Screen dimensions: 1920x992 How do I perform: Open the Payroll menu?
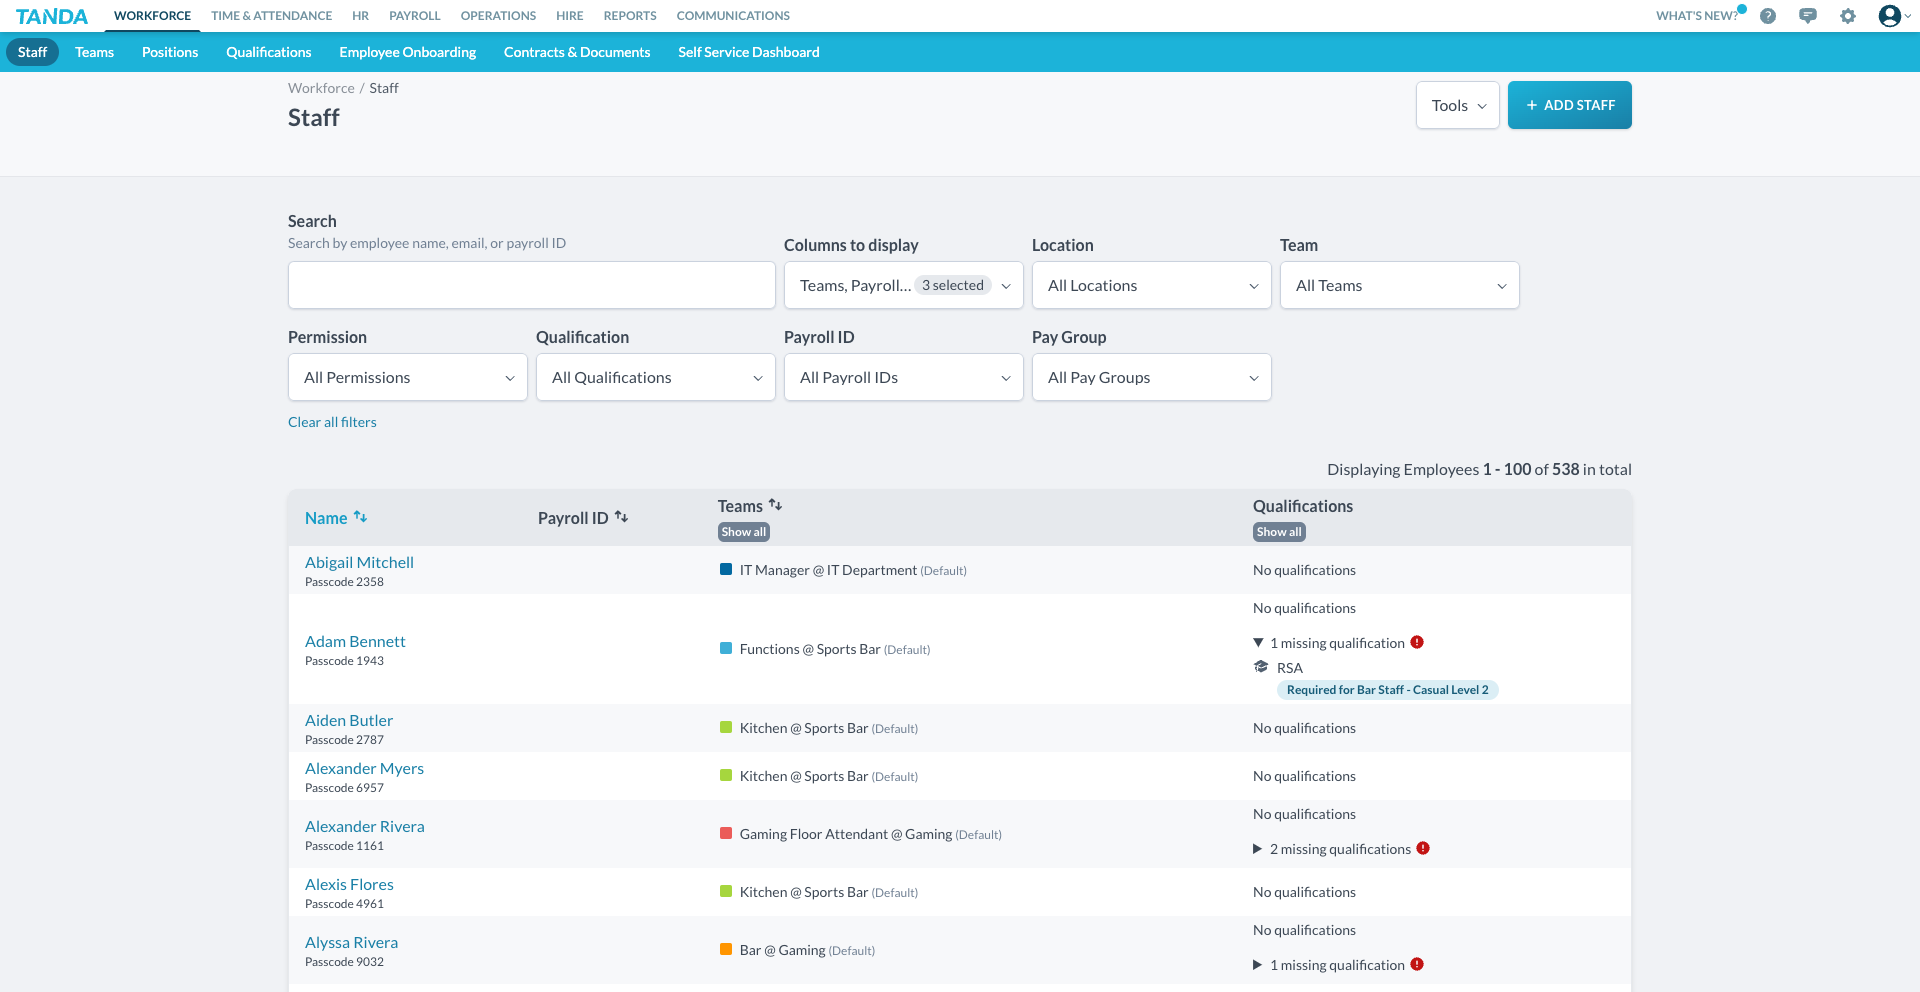(x=414, y=16)
